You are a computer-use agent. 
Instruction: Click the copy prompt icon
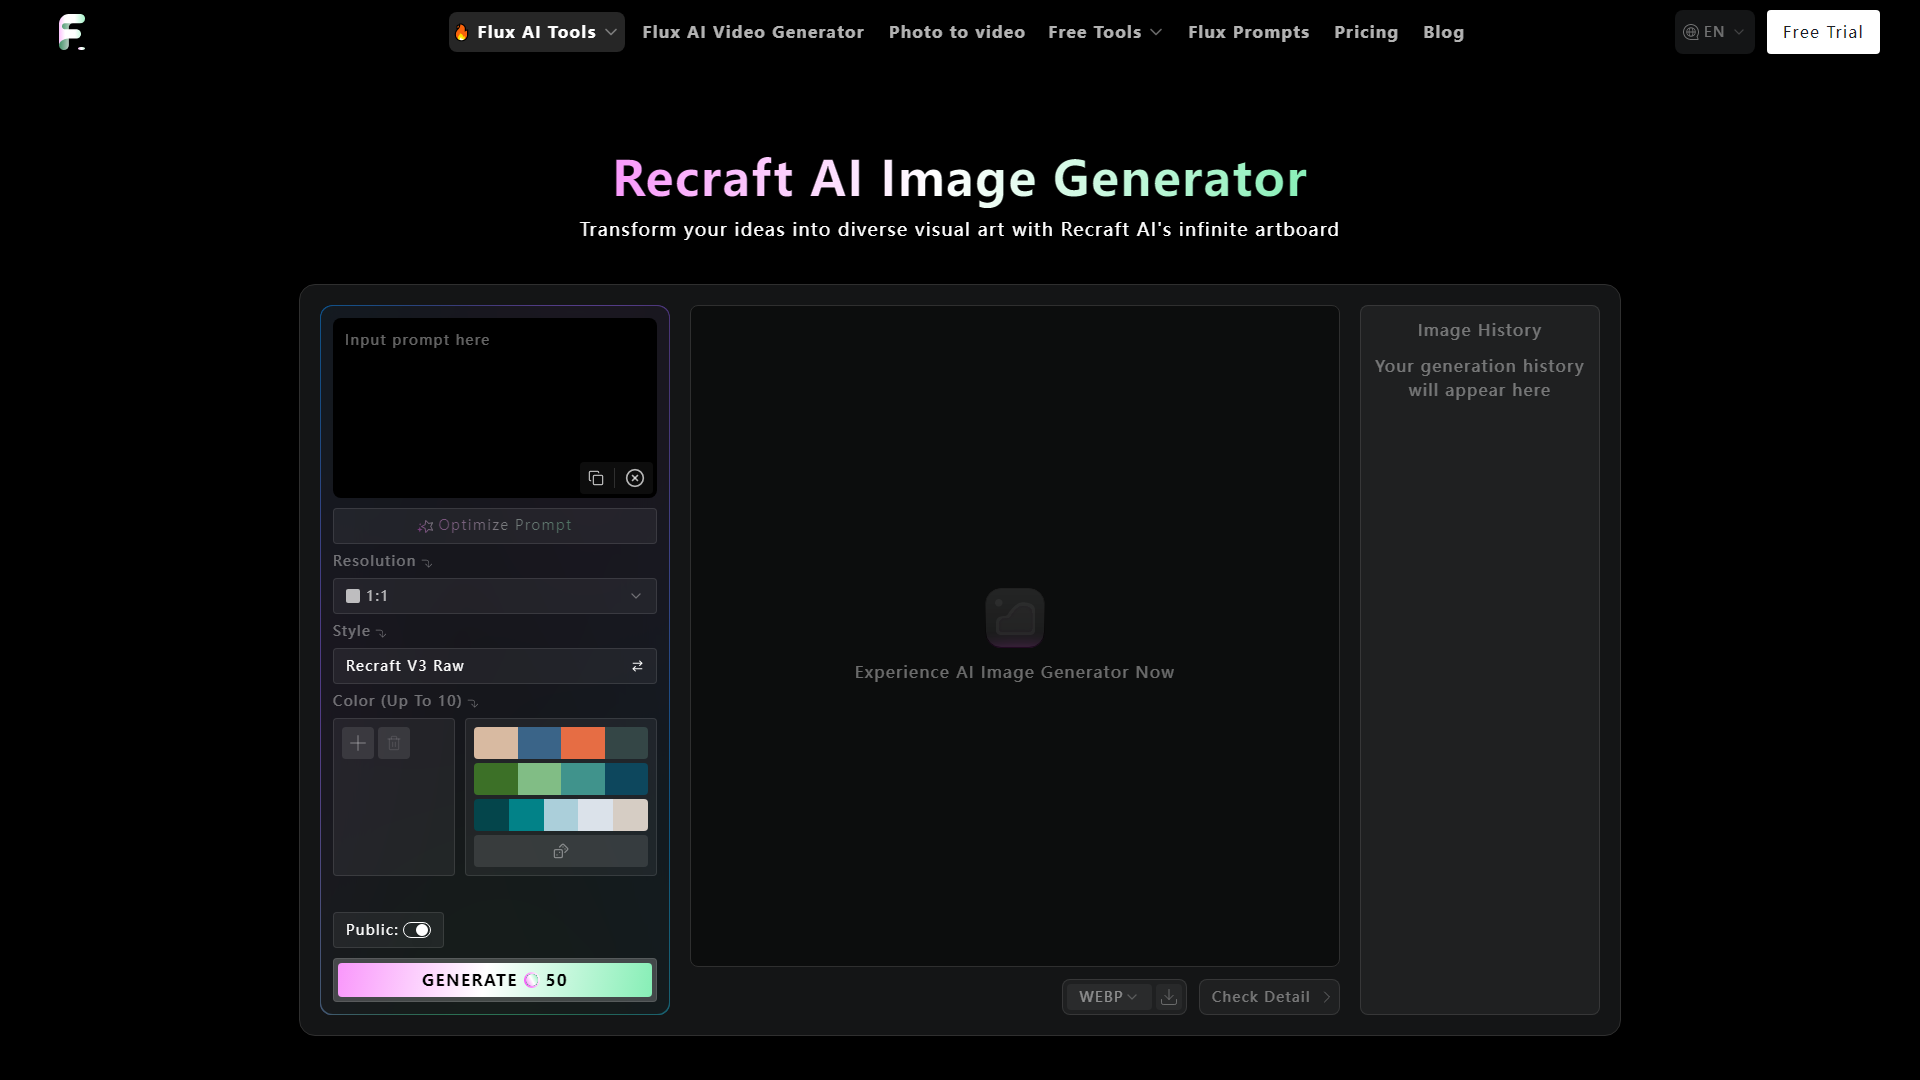pos(596,477)
